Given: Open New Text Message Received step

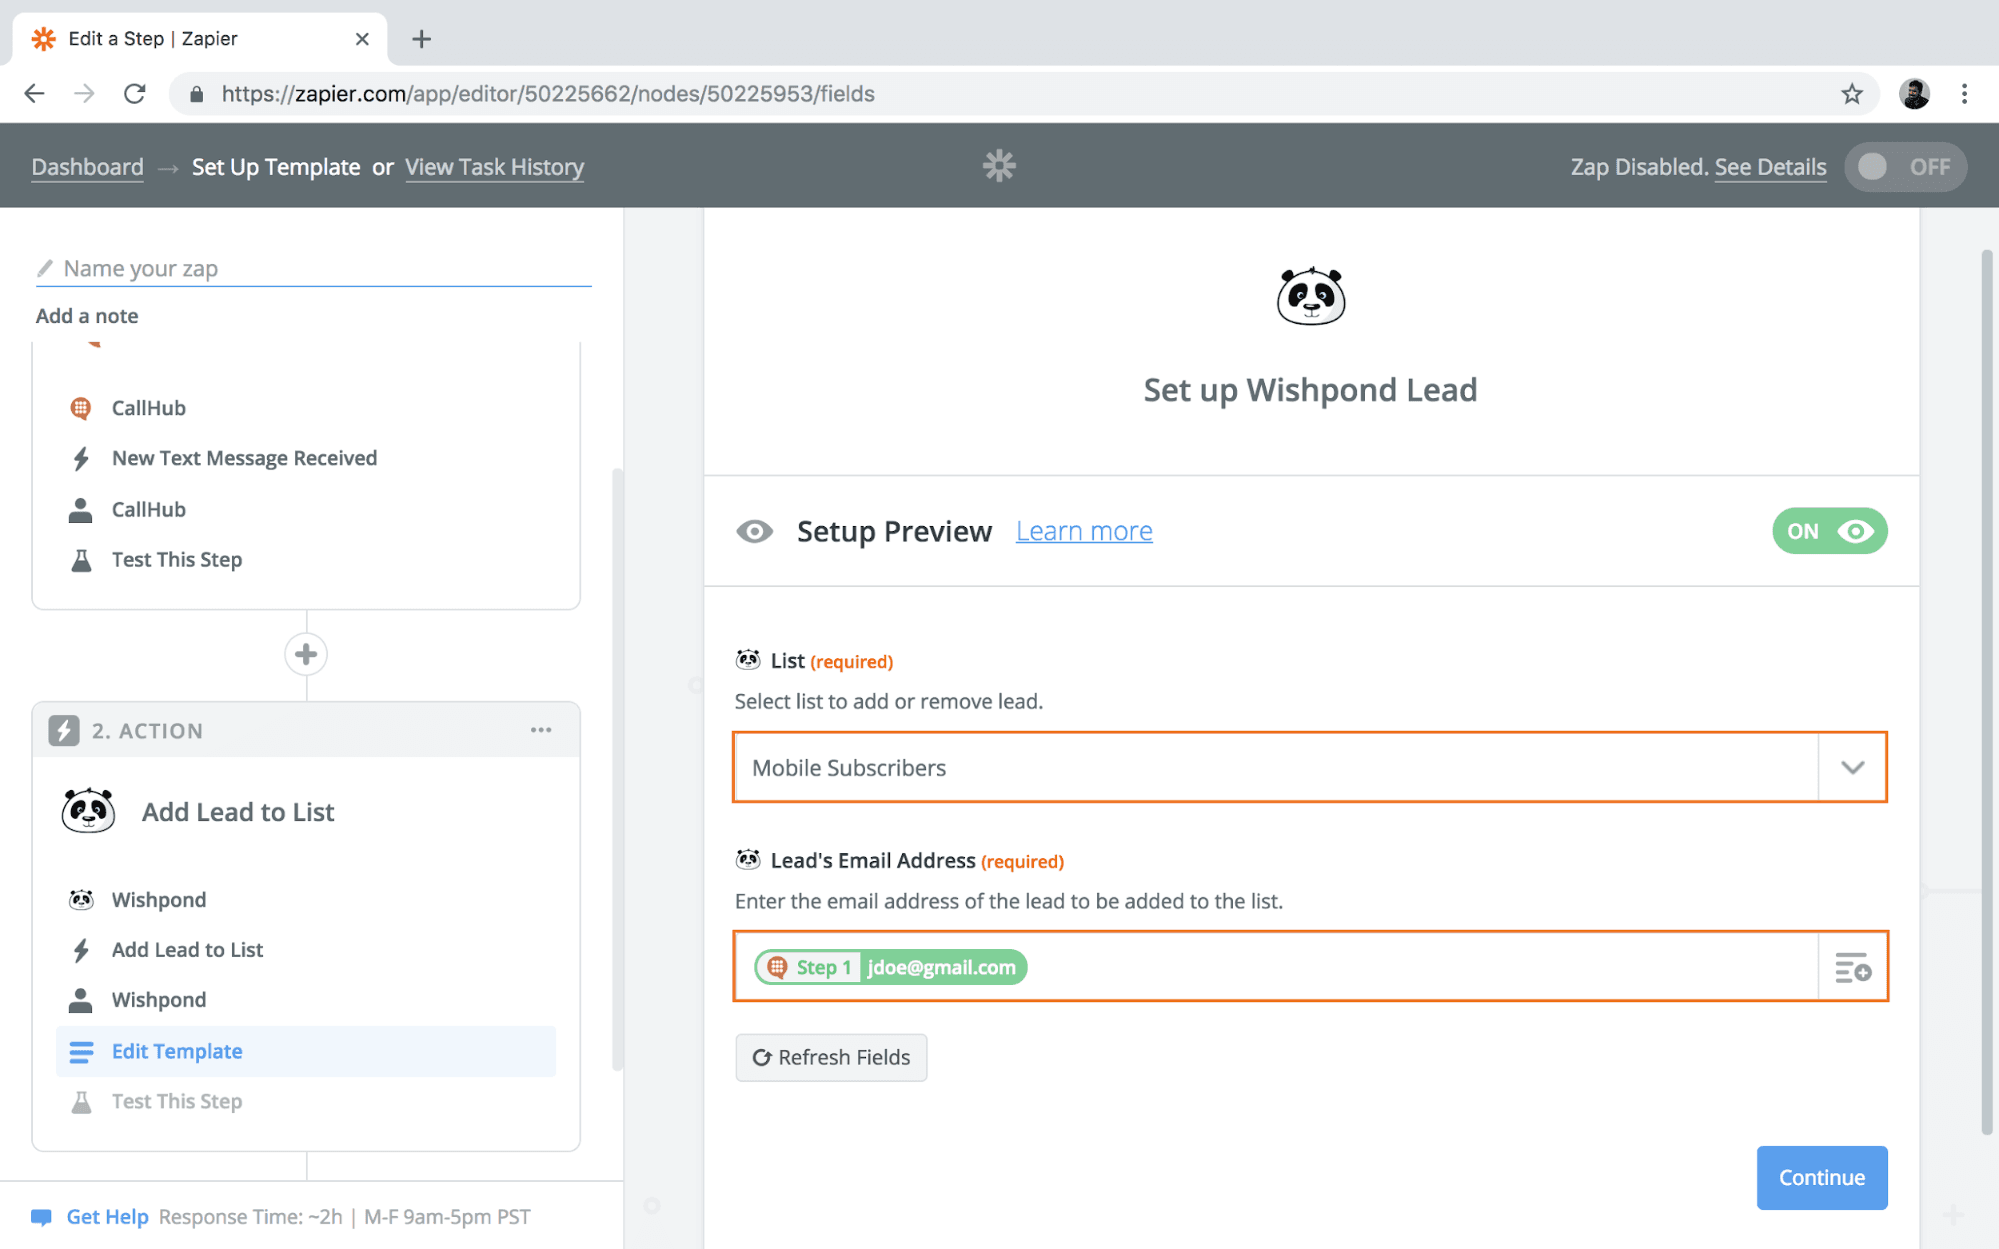Looking at the screenshot, I should pos(244,458).
